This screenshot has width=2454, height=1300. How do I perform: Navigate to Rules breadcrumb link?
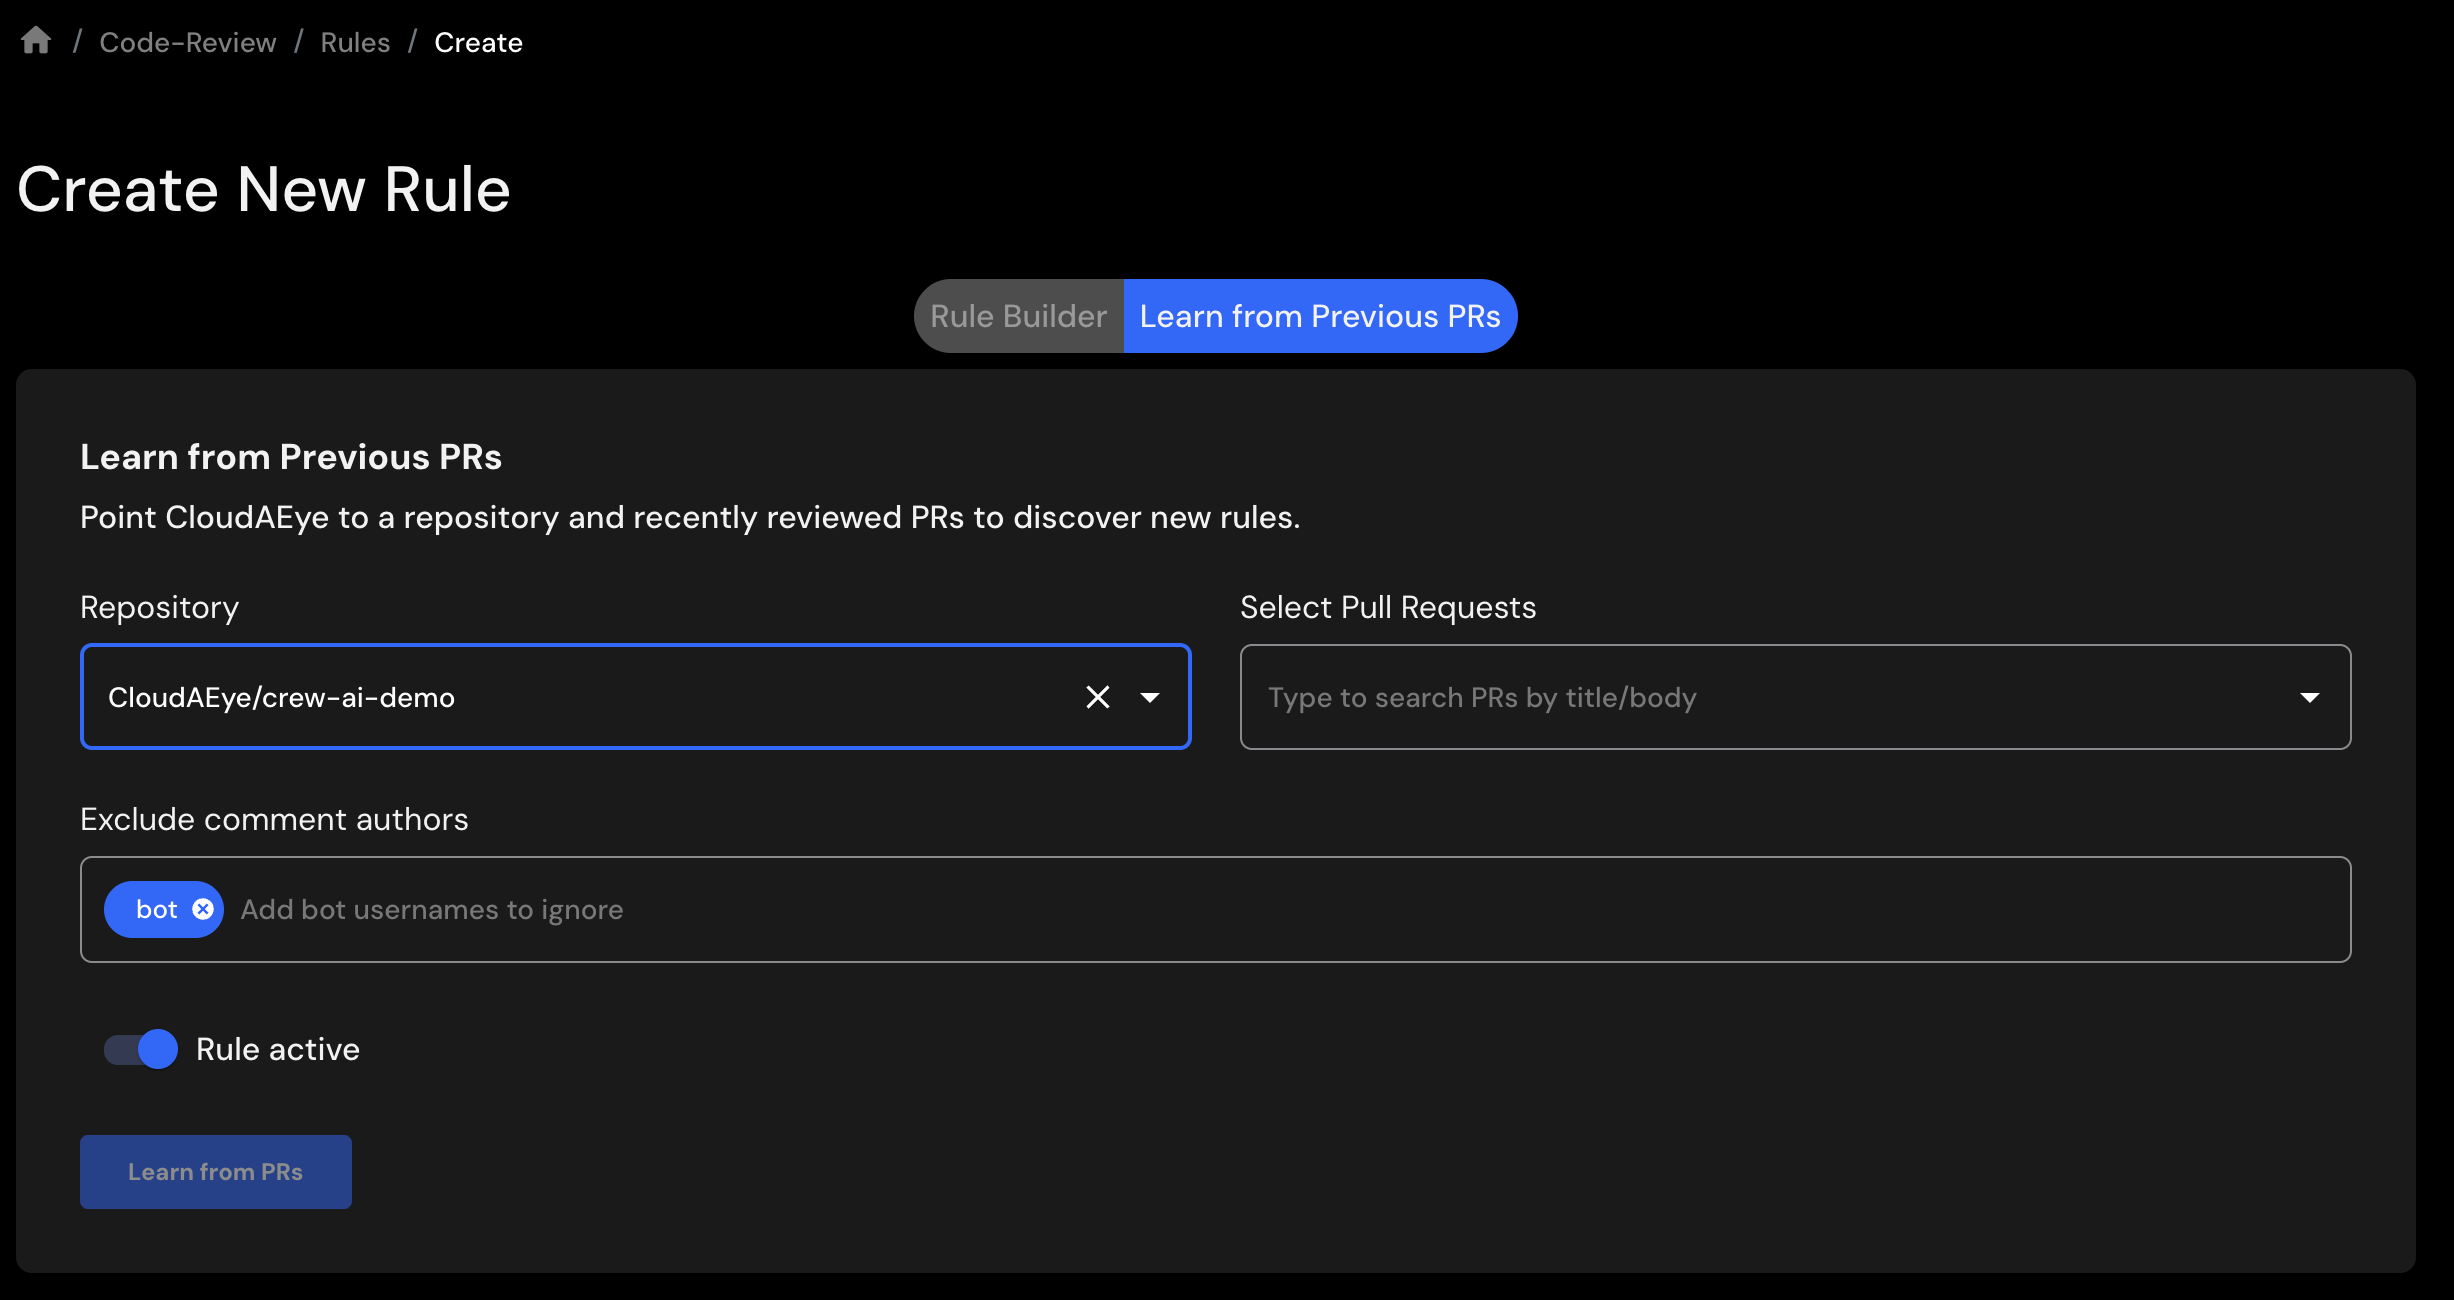pyautogui.click(x=355, y=42)
